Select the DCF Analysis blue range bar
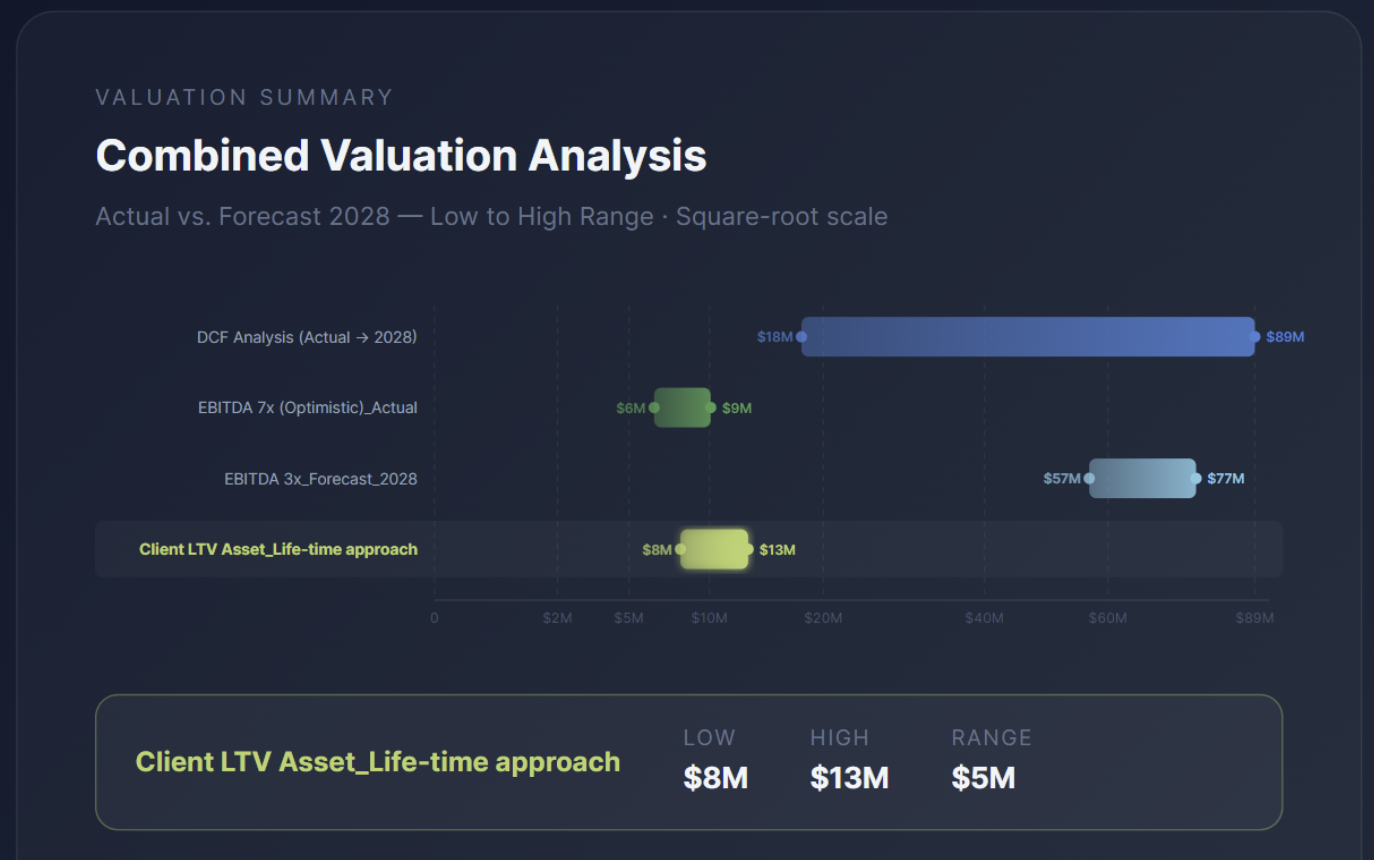Viewport: 1374px width, 860px height. [1028, 337]
